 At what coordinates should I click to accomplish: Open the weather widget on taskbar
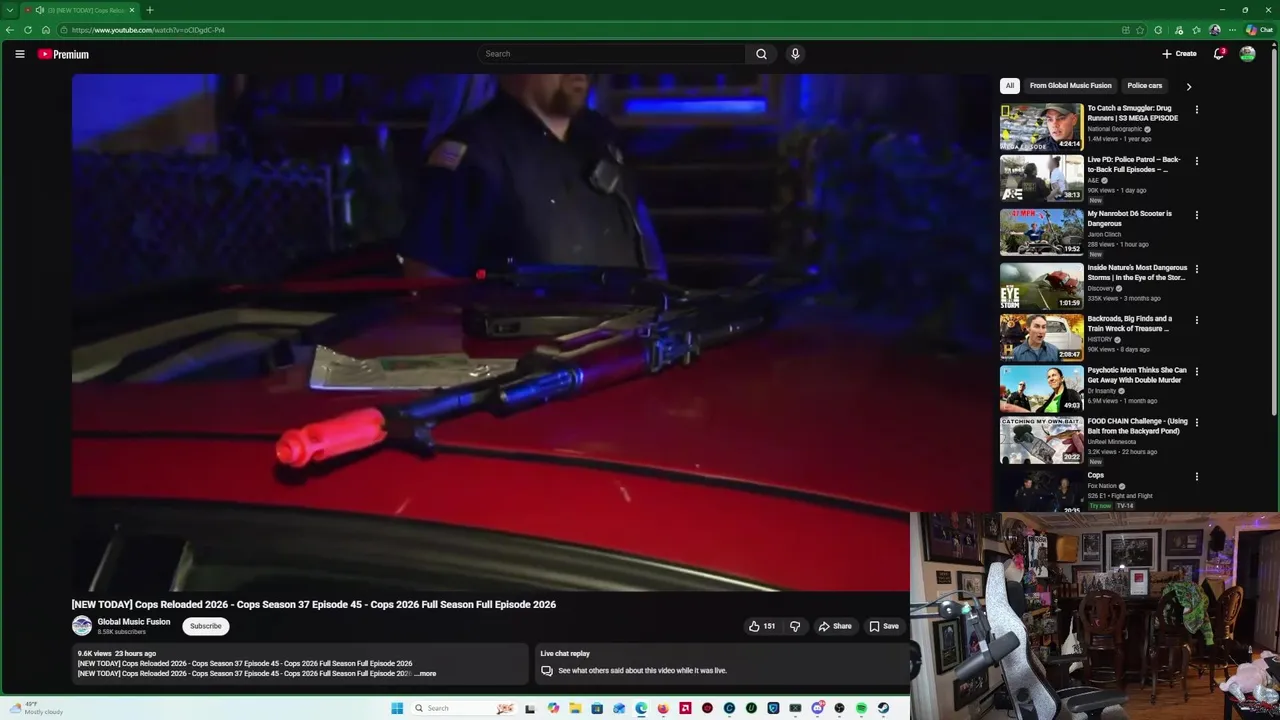[36, 708]
